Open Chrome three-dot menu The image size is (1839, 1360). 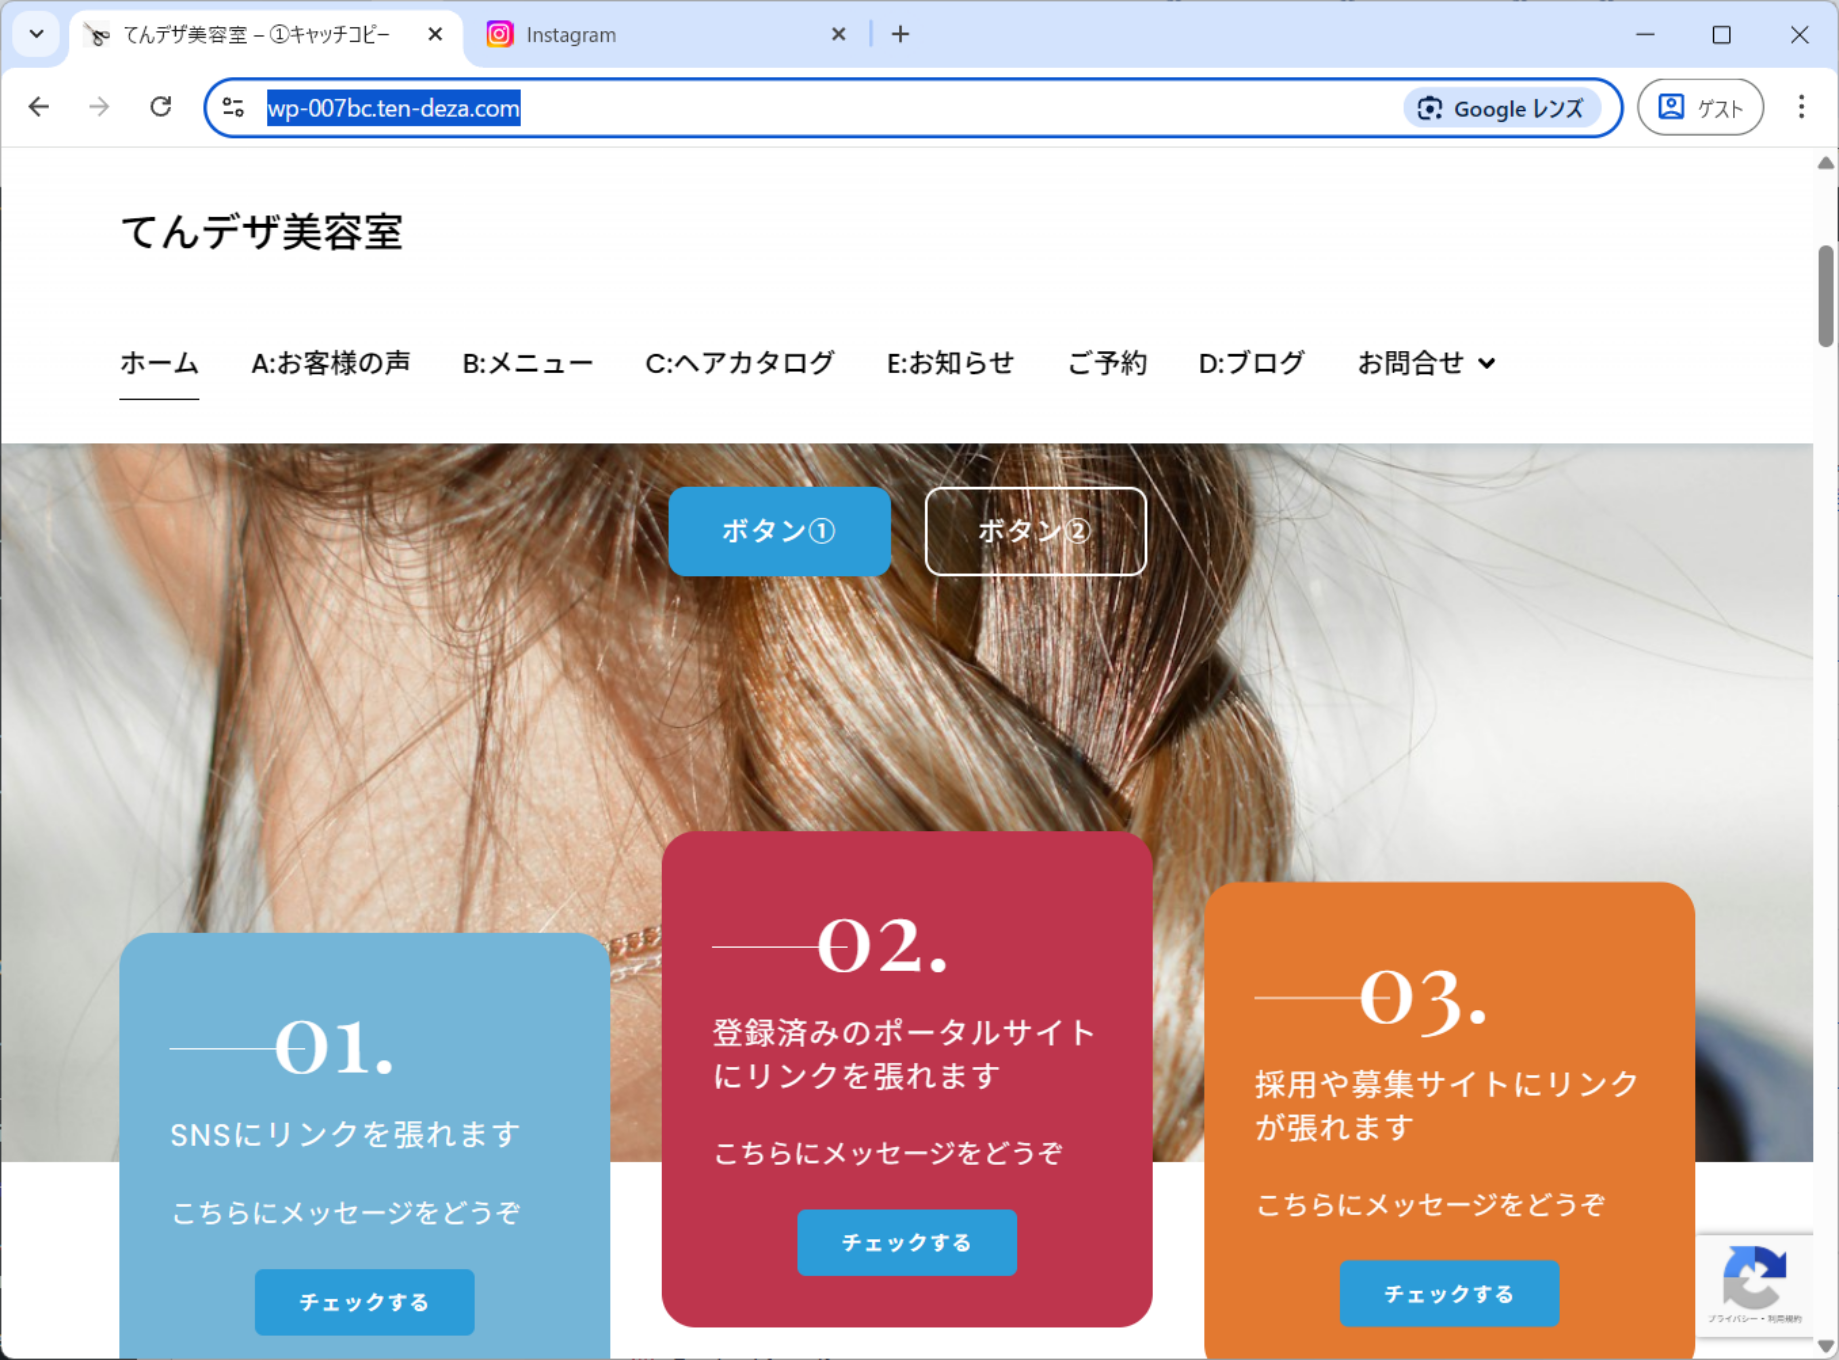[1801, 107]
